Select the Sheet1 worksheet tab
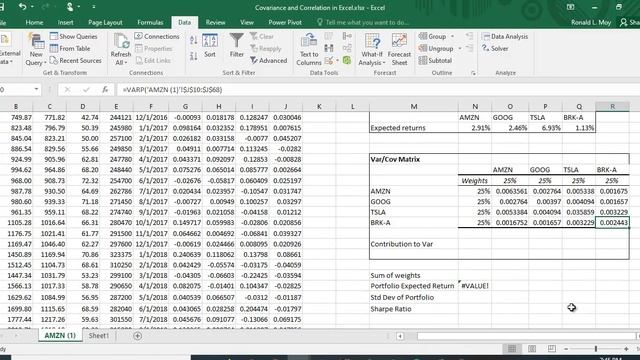Viewport: 640px width, 360px height. [x=99, y=336]
